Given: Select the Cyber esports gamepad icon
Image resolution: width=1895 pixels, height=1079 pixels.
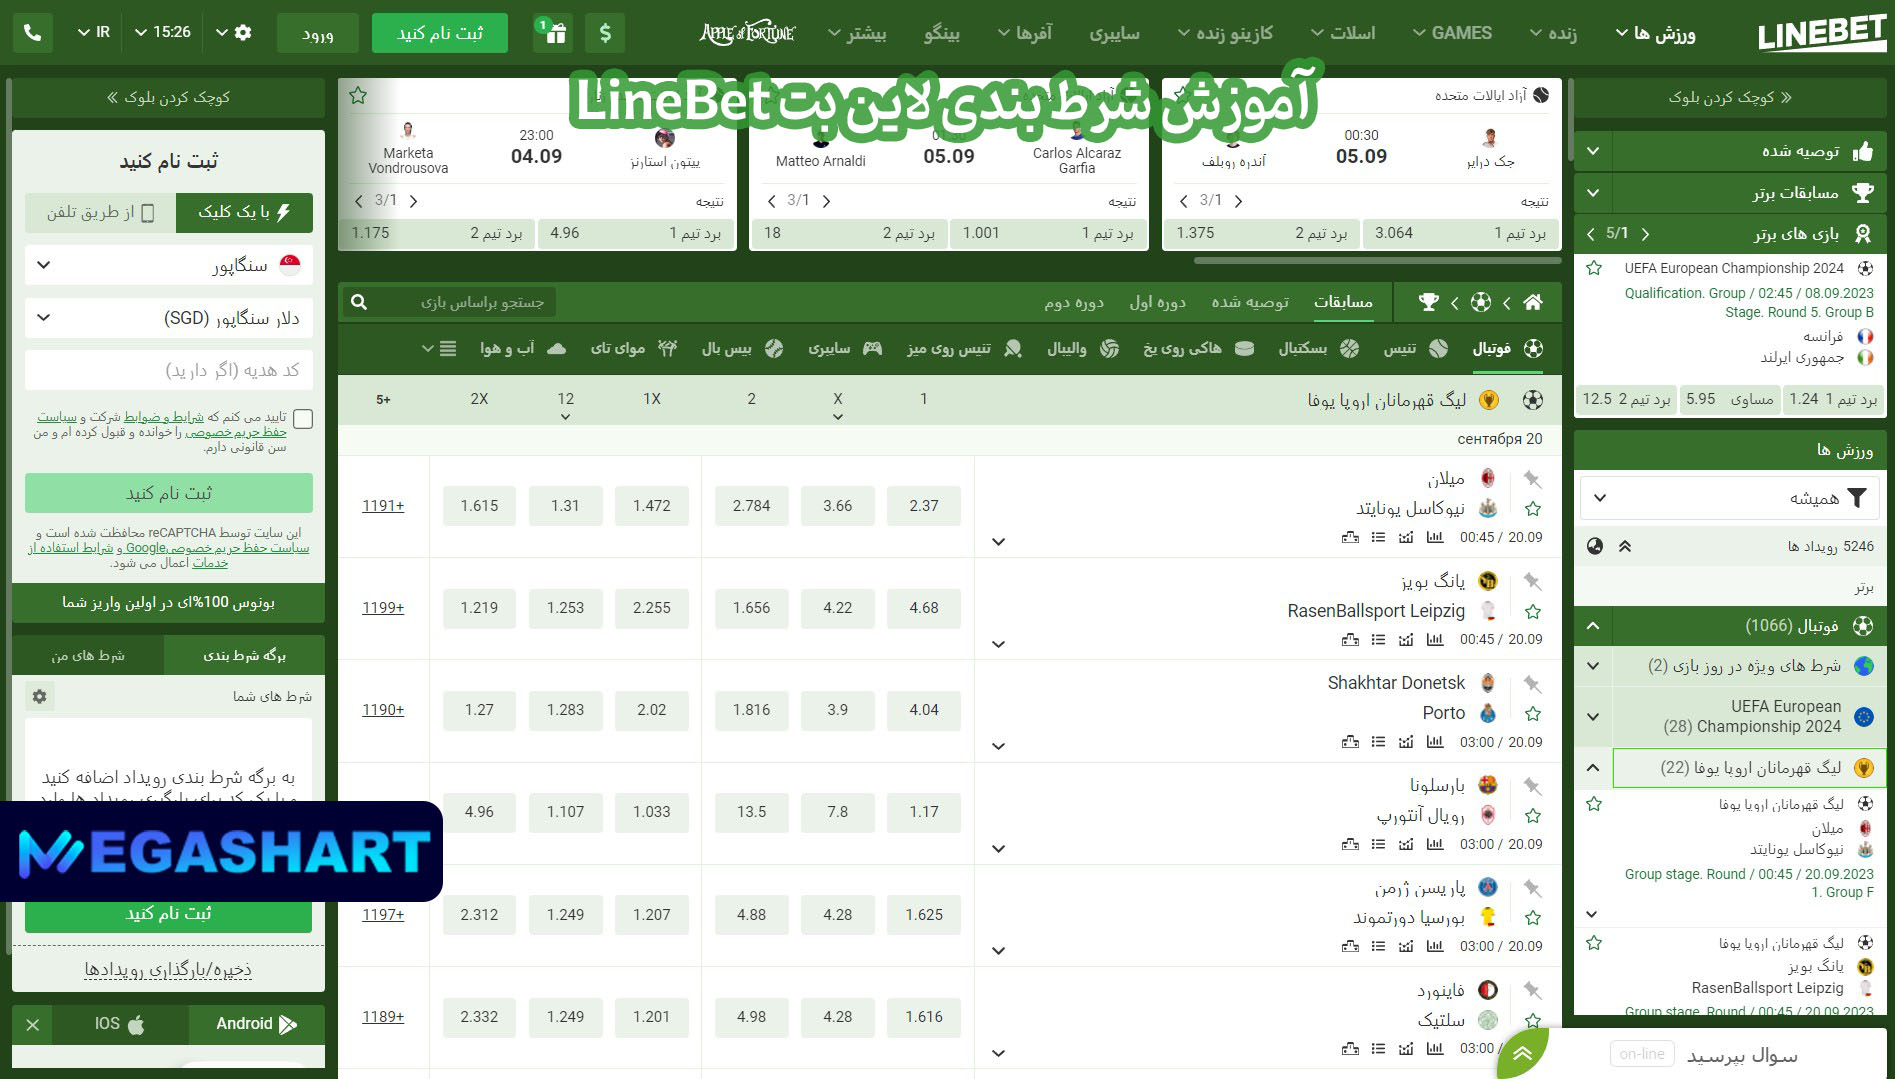Looking at the screenshot, I should click(873, 348).
